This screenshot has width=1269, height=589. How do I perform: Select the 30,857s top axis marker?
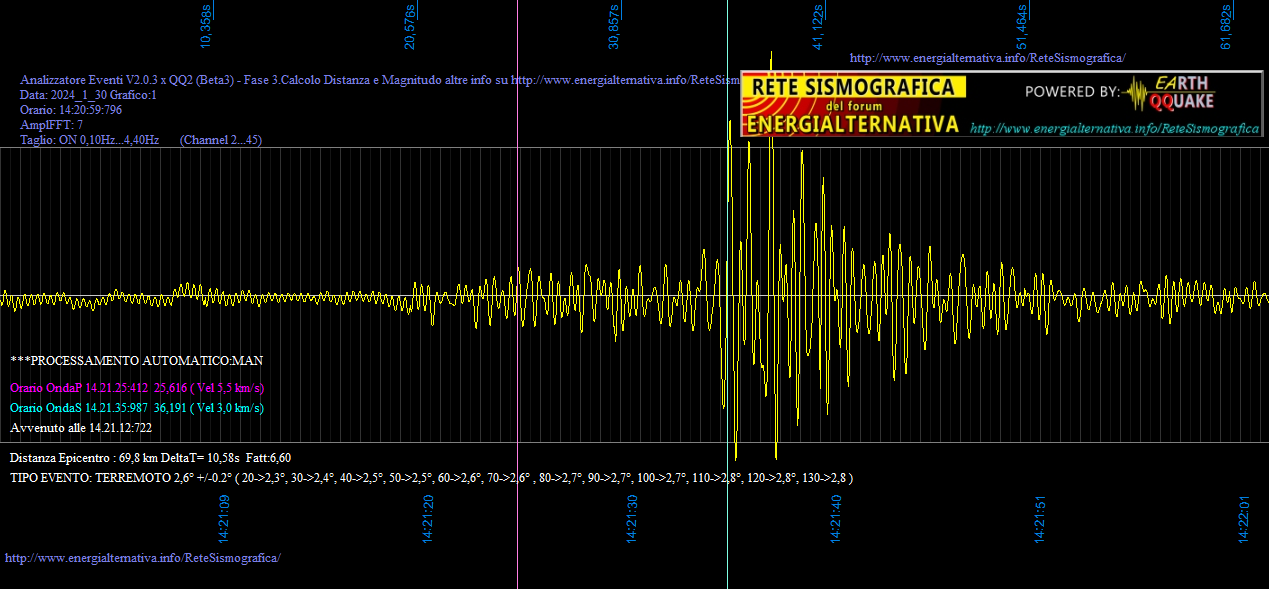coord(614,27)
